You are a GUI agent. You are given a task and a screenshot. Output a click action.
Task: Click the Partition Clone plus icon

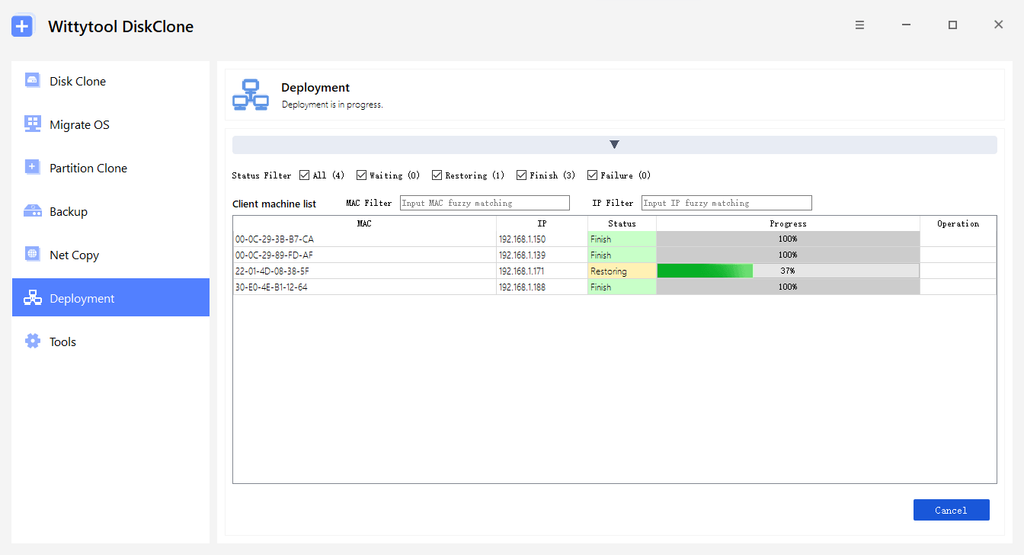[x=32, y=167]
